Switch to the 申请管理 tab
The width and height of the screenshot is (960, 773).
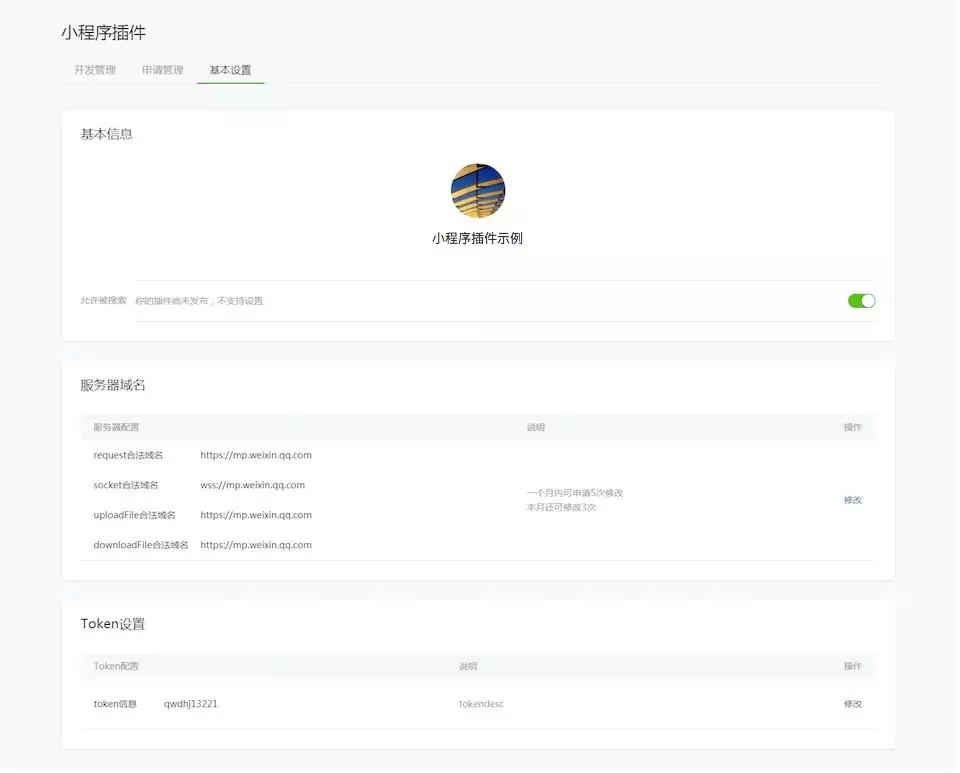tap(163, 70)
